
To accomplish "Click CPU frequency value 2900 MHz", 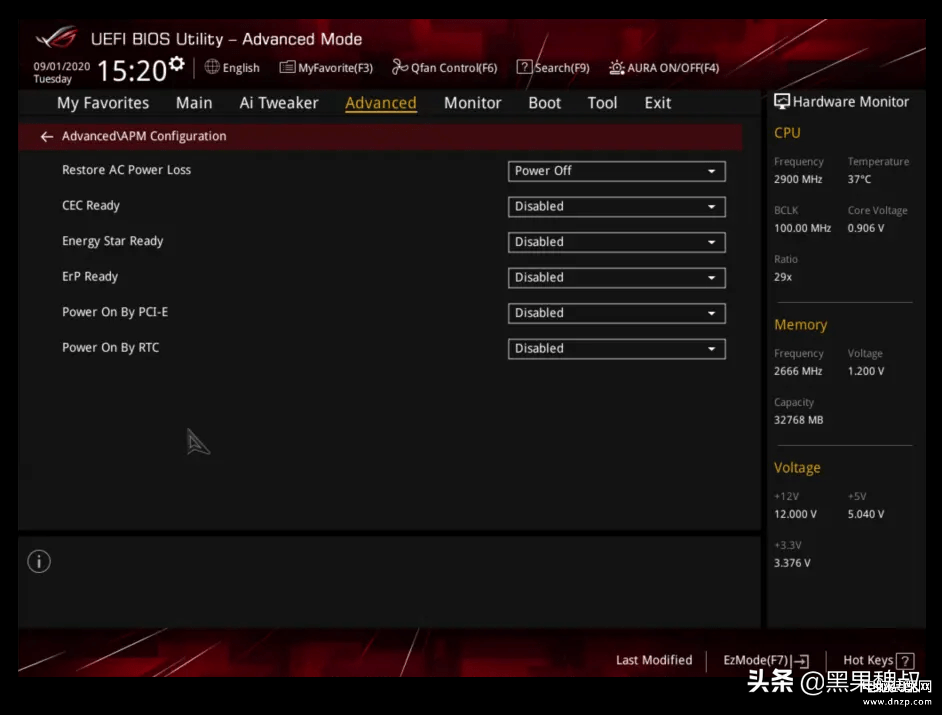I will pyautogui.click(x=798, y=179).
